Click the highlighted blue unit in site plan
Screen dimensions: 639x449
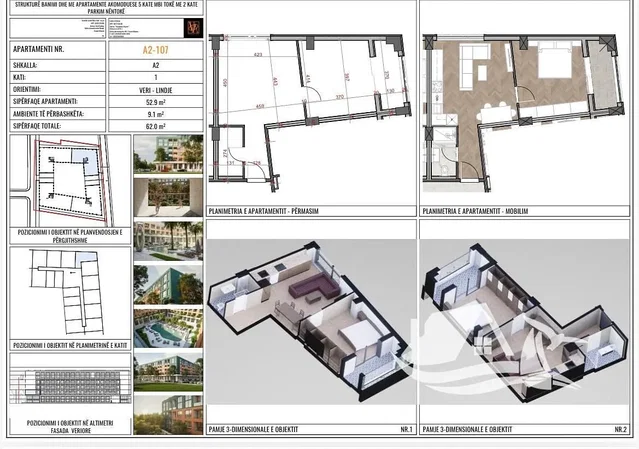(85, 160)
